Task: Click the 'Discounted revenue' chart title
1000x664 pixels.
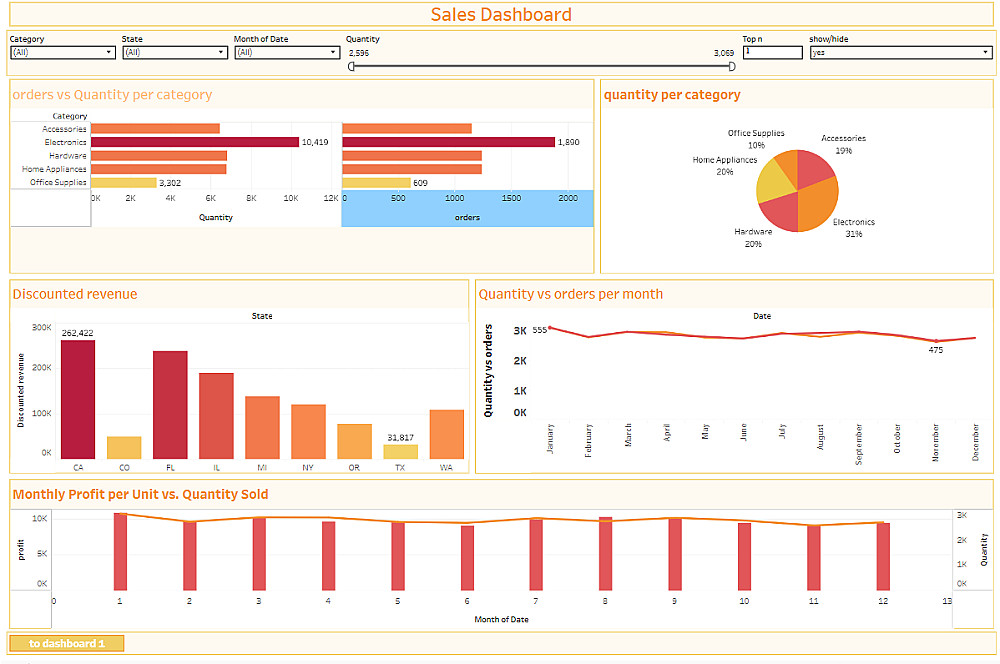Action: click(x=75, y=294)
